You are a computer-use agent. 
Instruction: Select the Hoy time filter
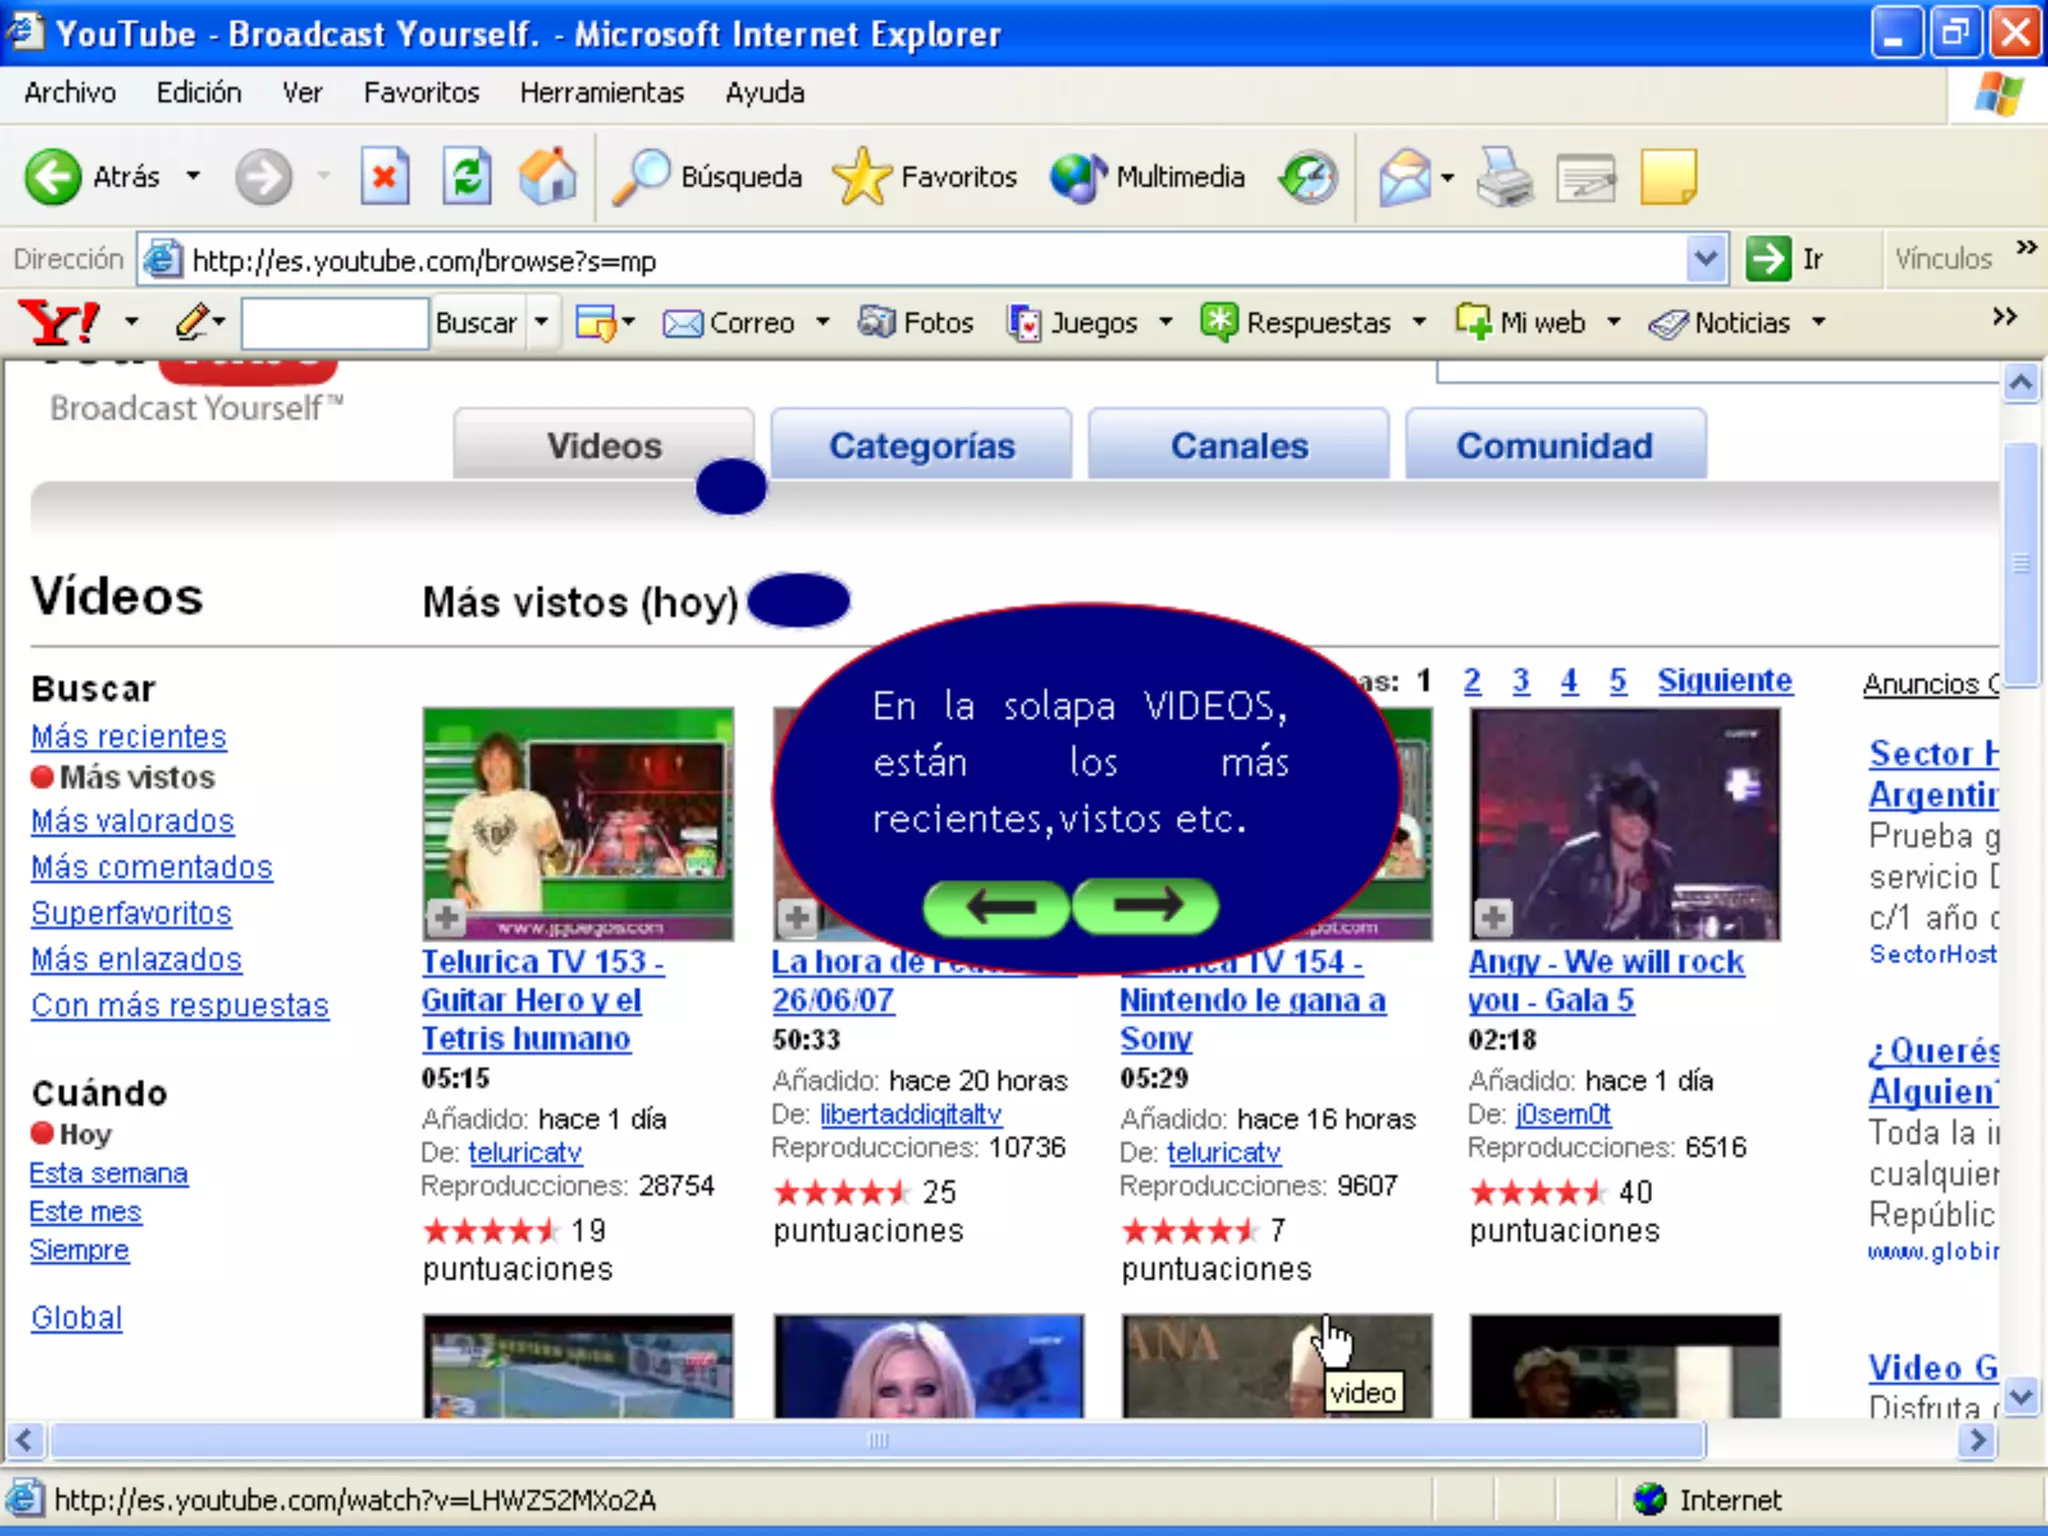[x=85, y=1134]
